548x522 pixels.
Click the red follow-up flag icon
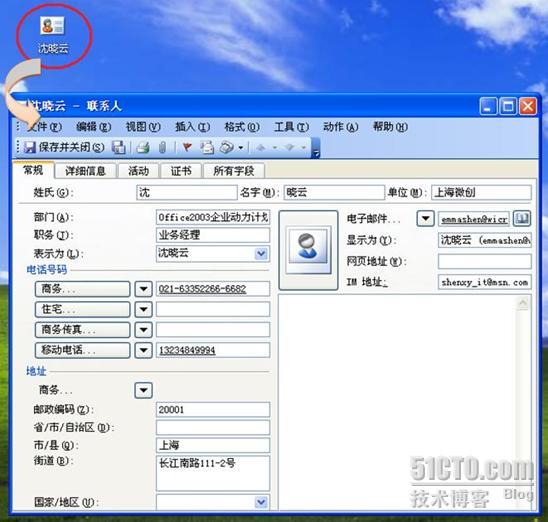(x=187, y=147)
